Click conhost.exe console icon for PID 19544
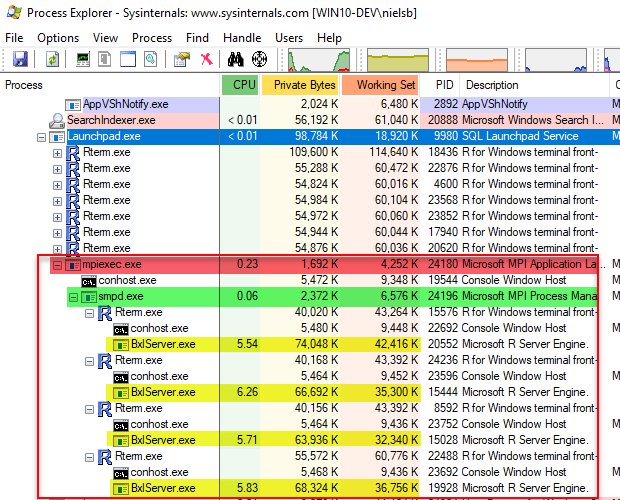 point(89,281)
